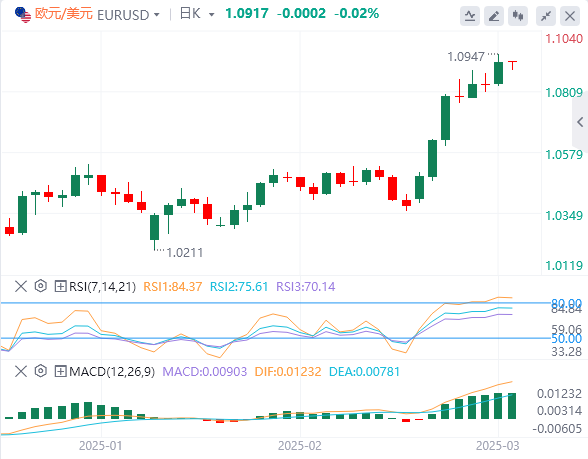588x459 pixels.
Task: Open the indicator line chart tool
Action: pos(470,16)
